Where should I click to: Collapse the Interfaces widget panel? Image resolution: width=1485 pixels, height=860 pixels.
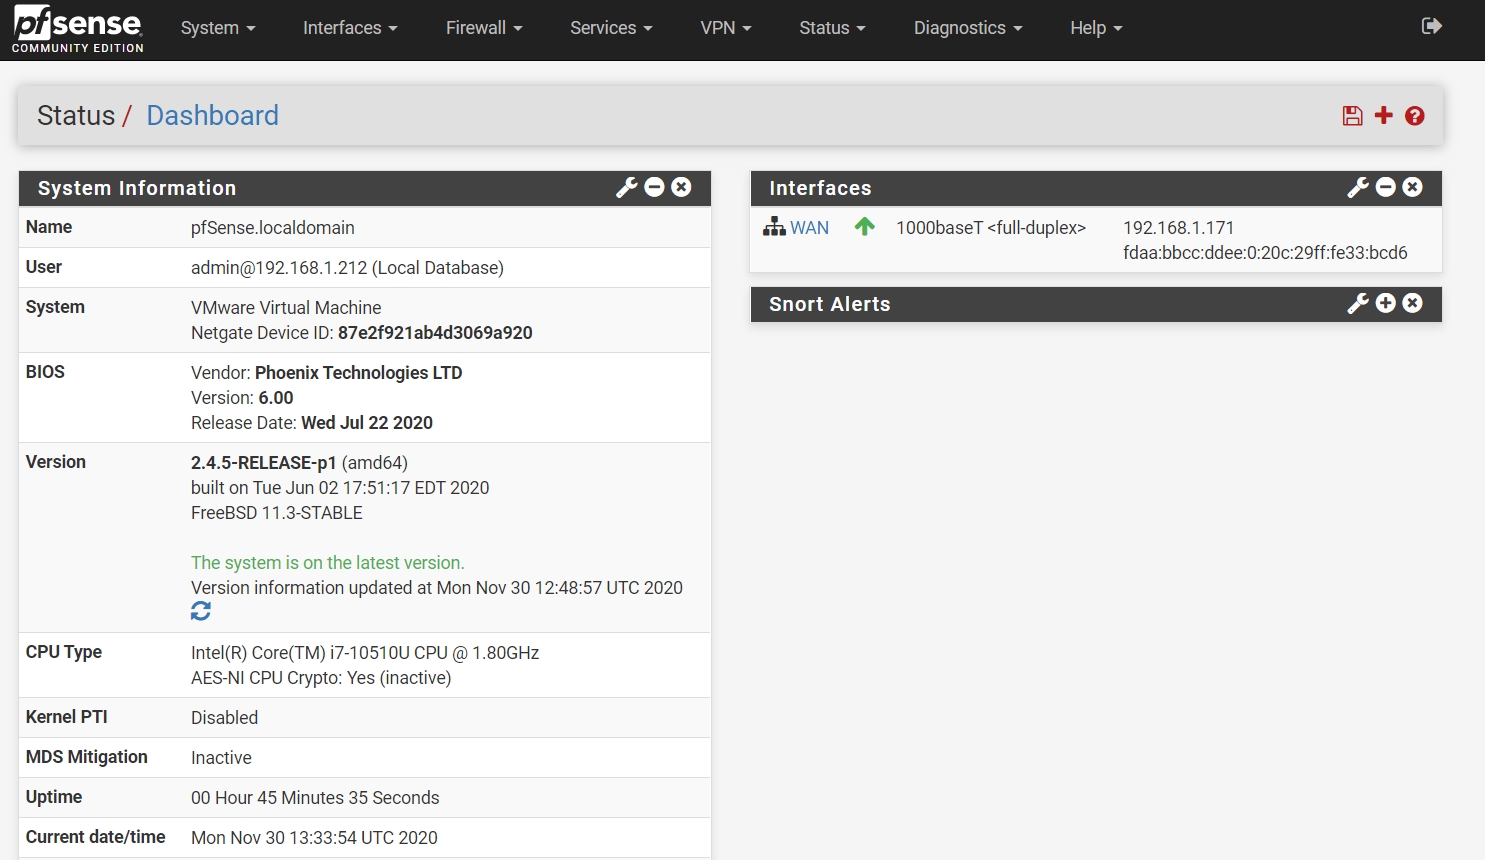pos(1386,187)
